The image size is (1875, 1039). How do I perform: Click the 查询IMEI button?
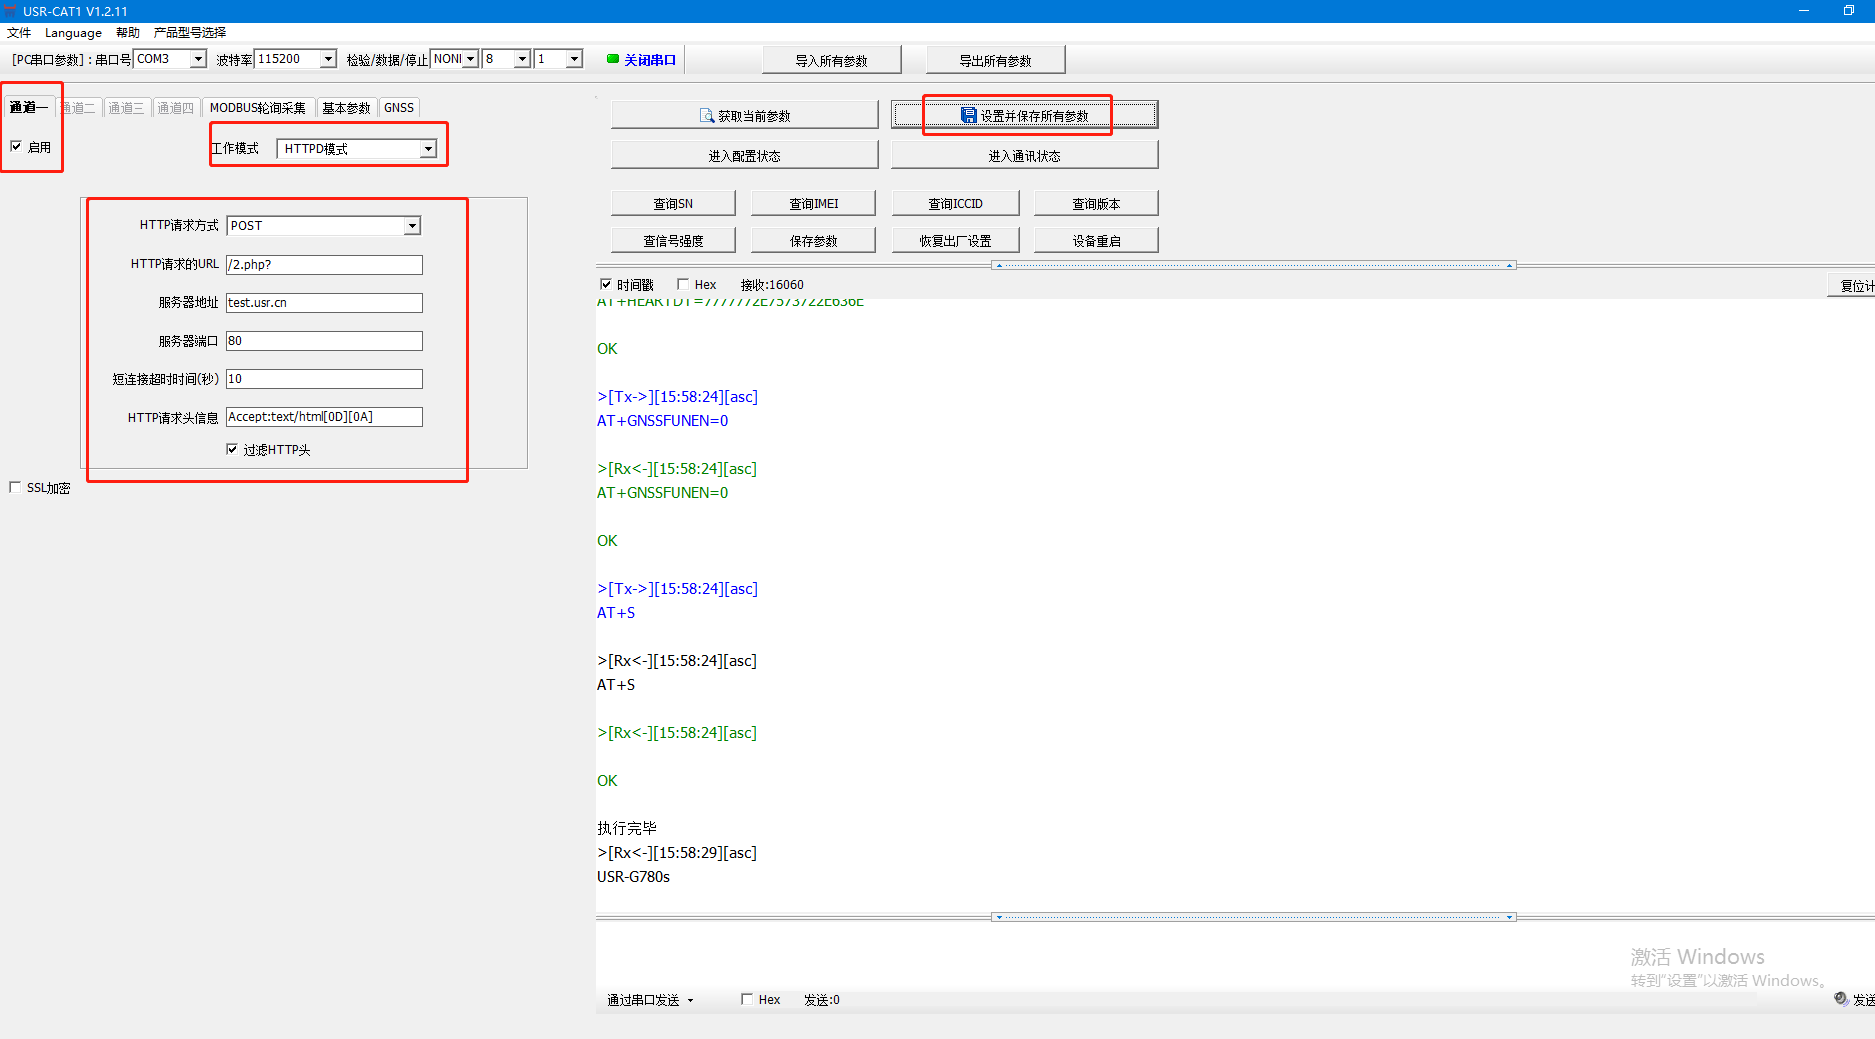[x=813, y=204]
